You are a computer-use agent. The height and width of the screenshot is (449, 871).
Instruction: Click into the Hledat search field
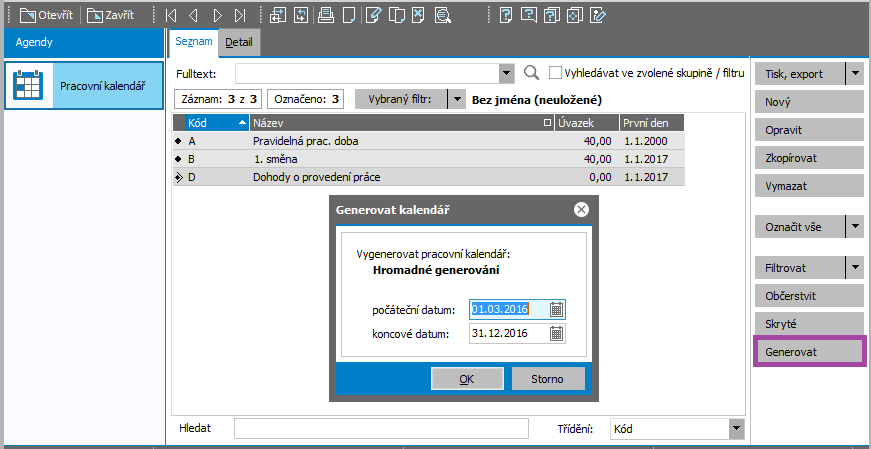click(381, 429)
